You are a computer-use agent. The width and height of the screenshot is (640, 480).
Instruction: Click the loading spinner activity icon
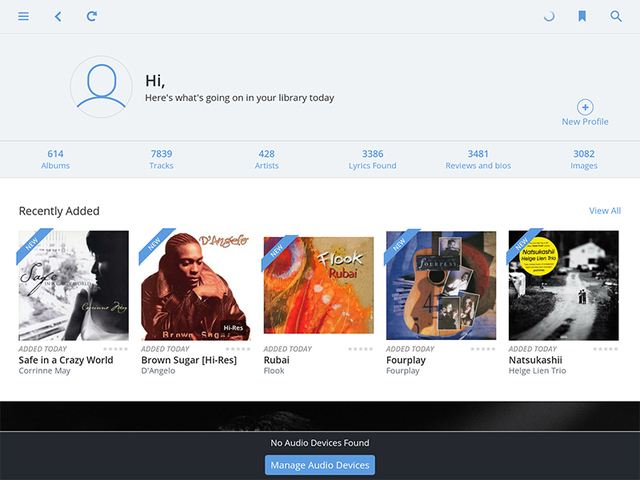point(549,16)
